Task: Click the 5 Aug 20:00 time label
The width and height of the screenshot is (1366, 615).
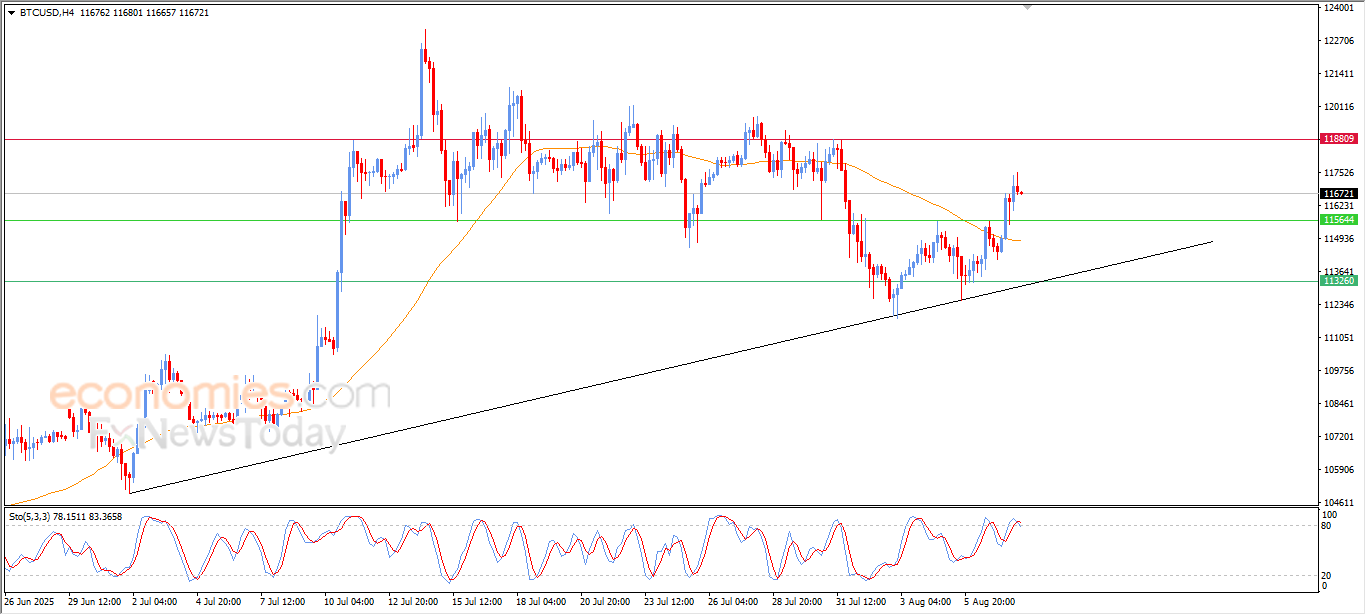Action: [x=989, y=602]
